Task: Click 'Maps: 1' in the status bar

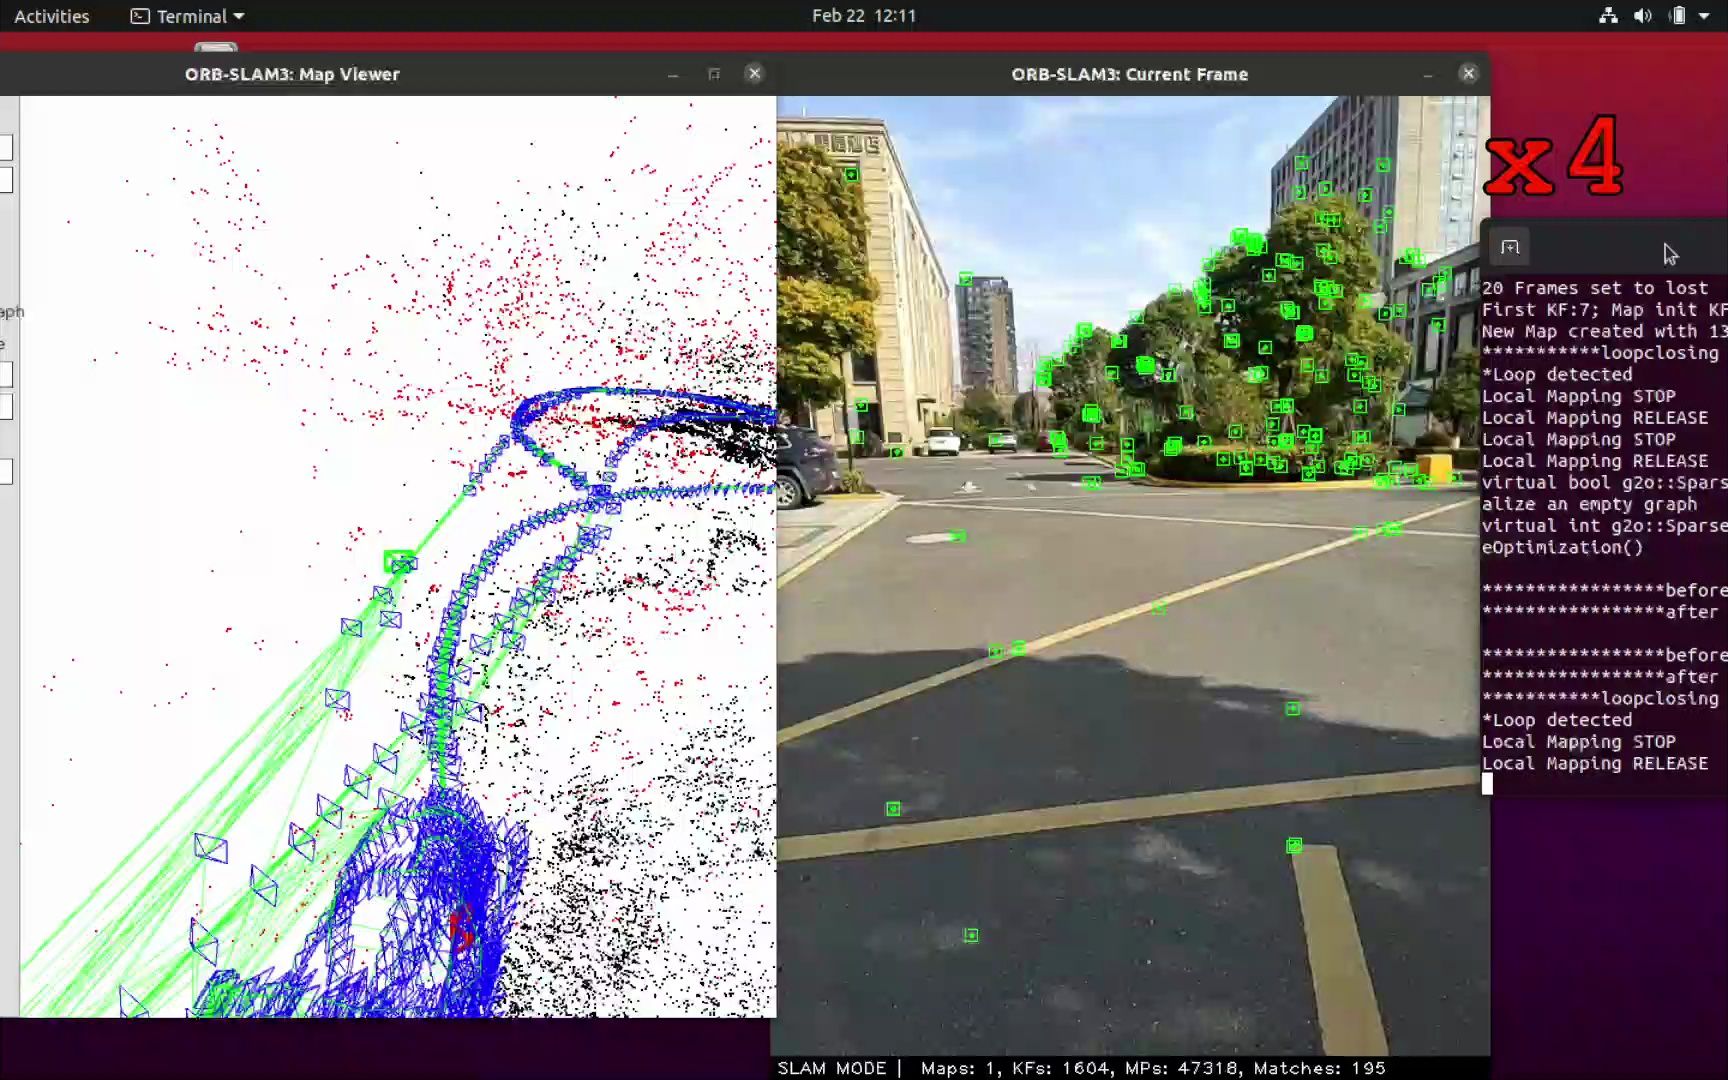Action: 958,1068
